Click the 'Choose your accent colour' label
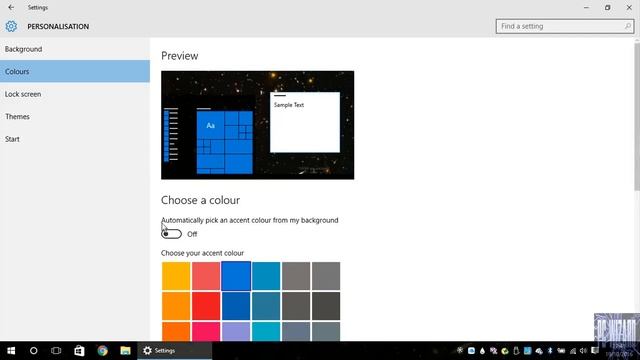640x360 pixels. [x=202, y=253]
